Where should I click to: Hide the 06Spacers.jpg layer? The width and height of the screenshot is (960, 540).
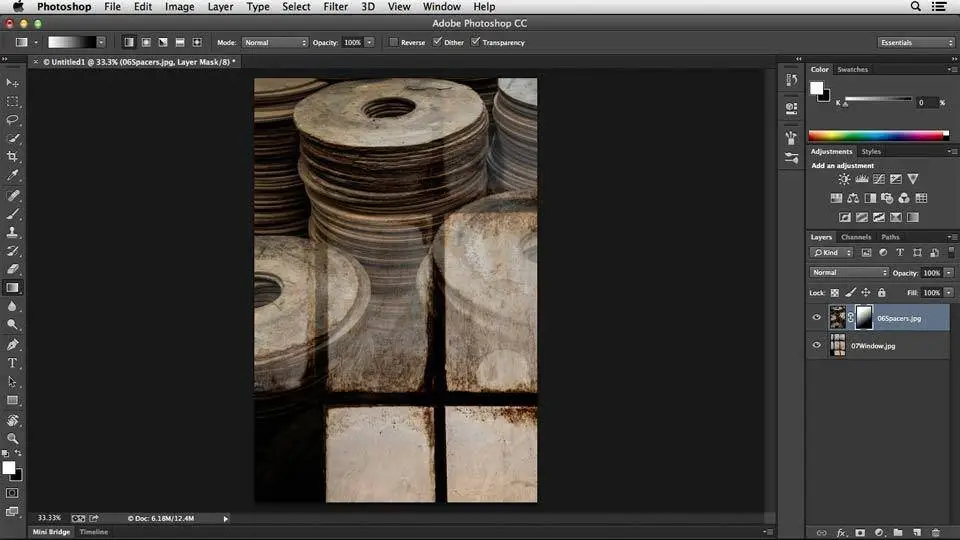[816, 318]
